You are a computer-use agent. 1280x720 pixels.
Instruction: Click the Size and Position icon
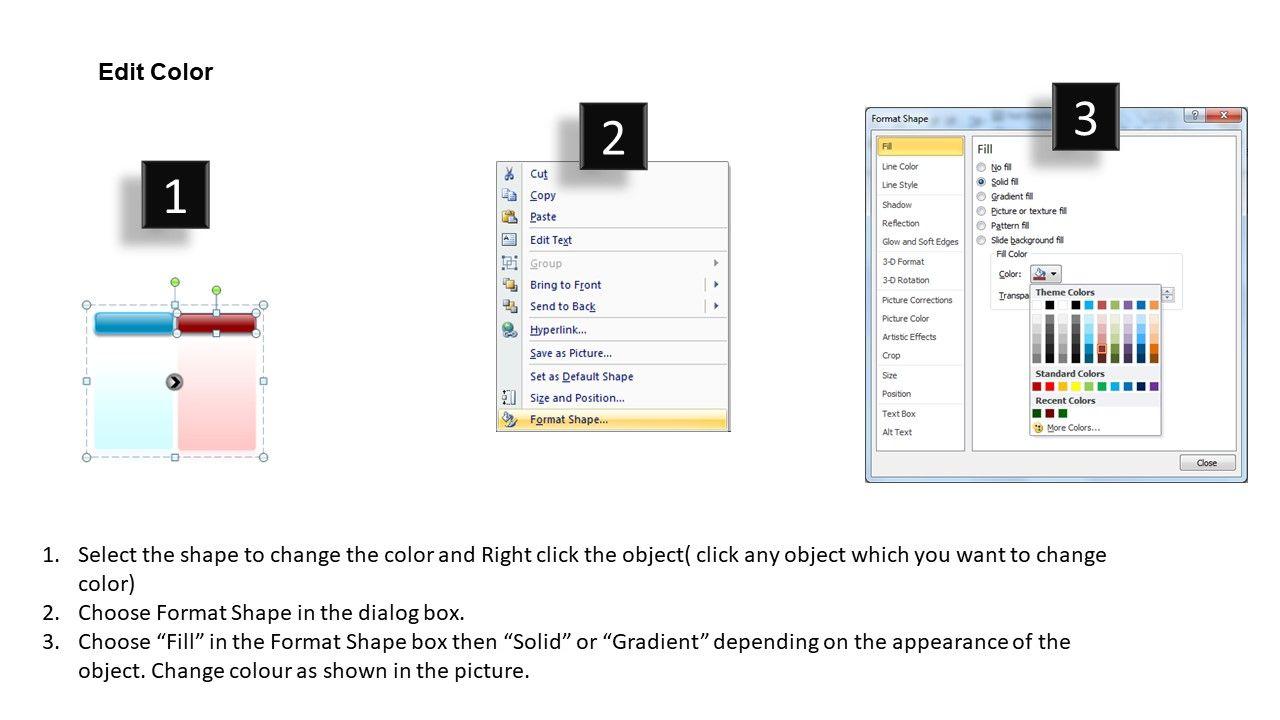click(x=510, y=398)
